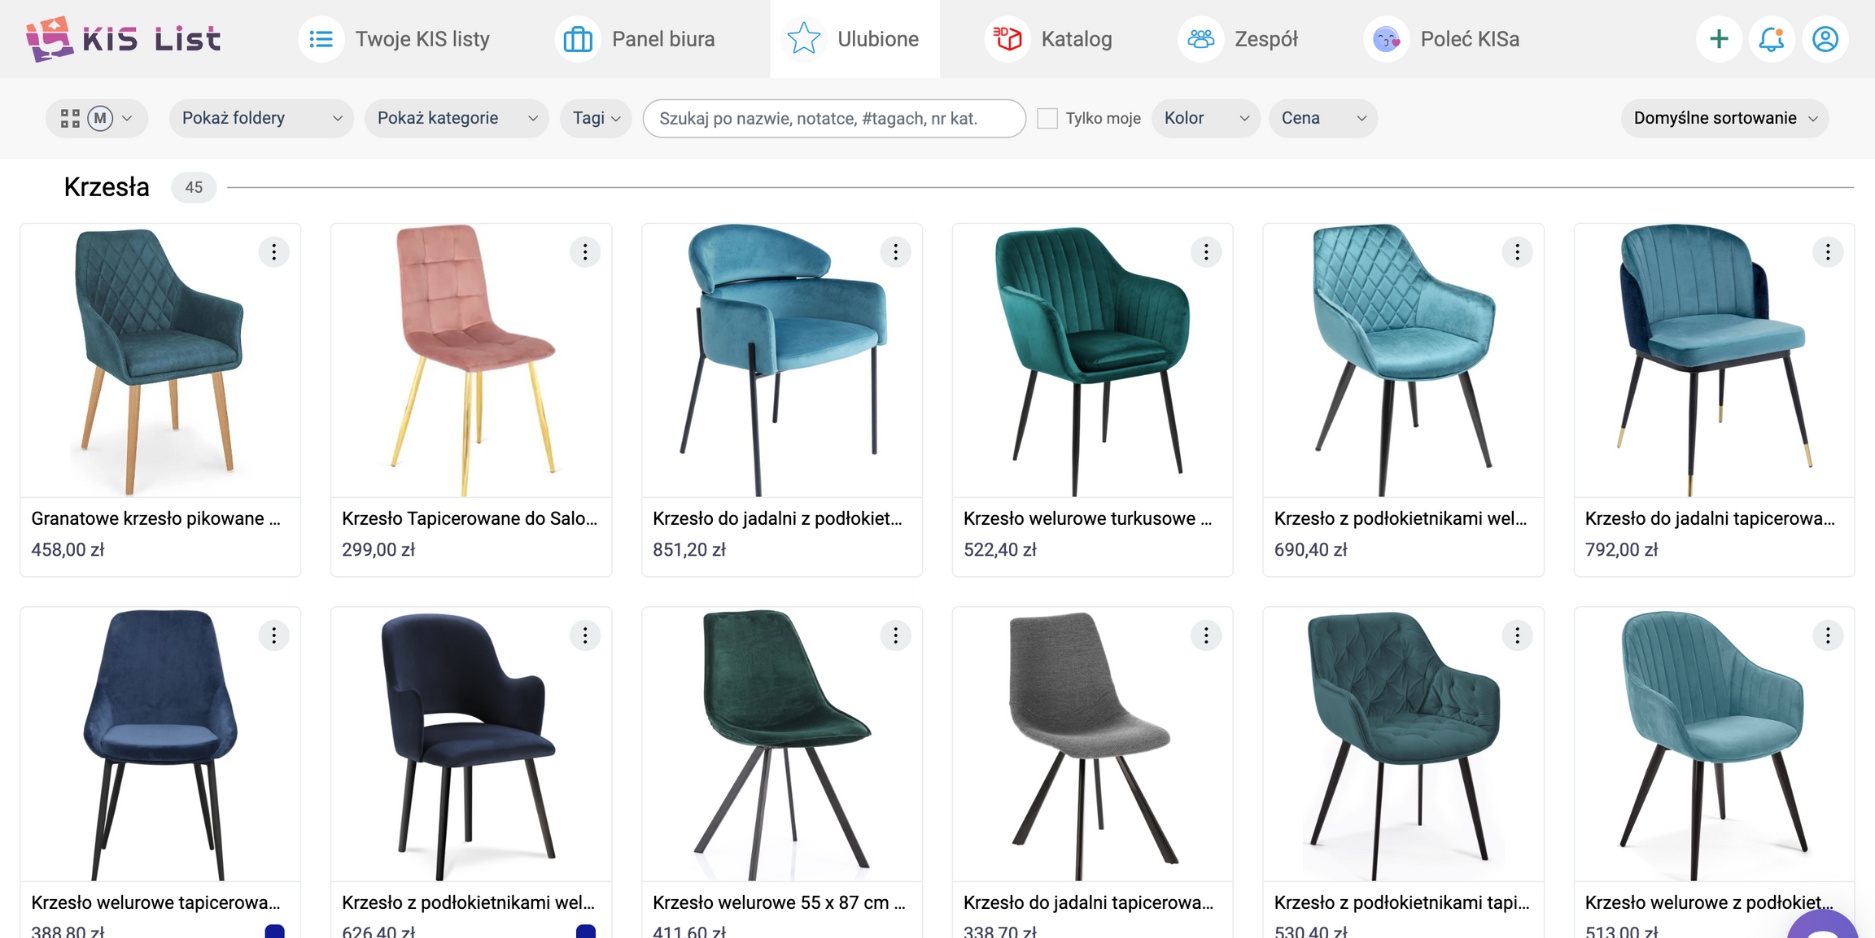Open the notifications bell
The image size is (1875, 938).
pyautogui.click(x=1772, y=39)
